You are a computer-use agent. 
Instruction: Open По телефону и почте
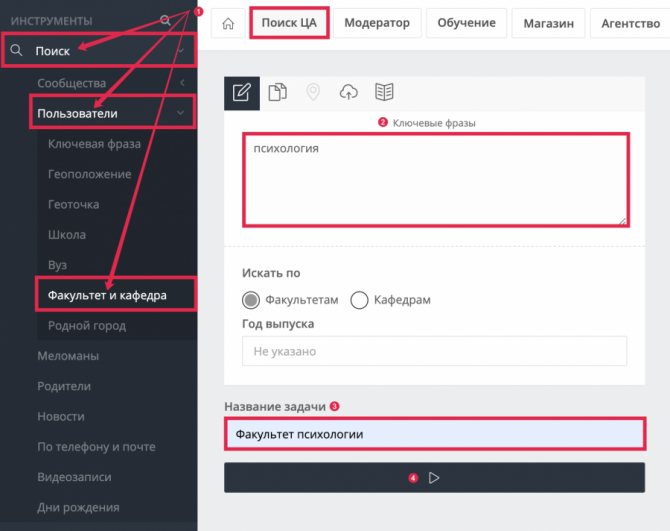coord(96,447)
